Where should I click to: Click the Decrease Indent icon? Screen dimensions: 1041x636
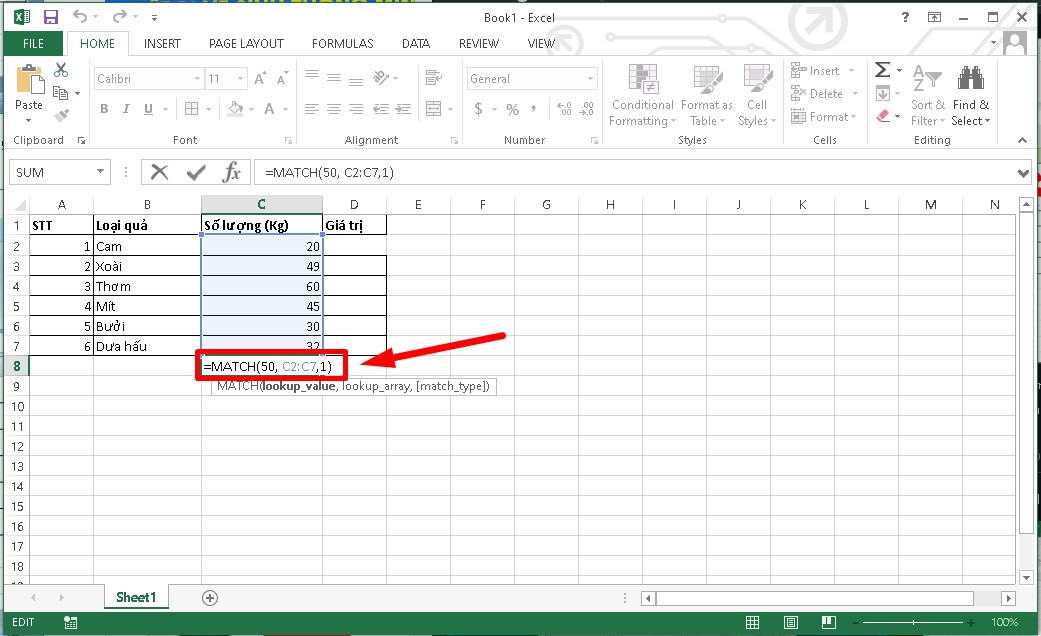coord(381,109)
